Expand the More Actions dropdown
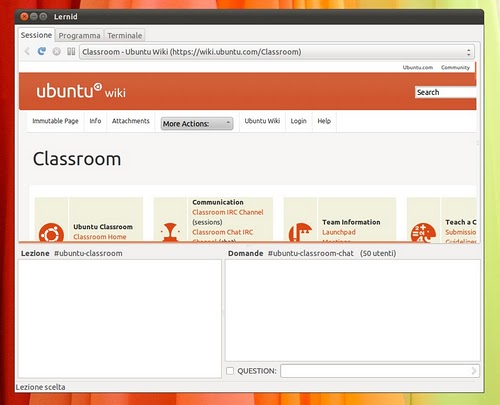This screenshot has width=500, height=405. (197, 124)
